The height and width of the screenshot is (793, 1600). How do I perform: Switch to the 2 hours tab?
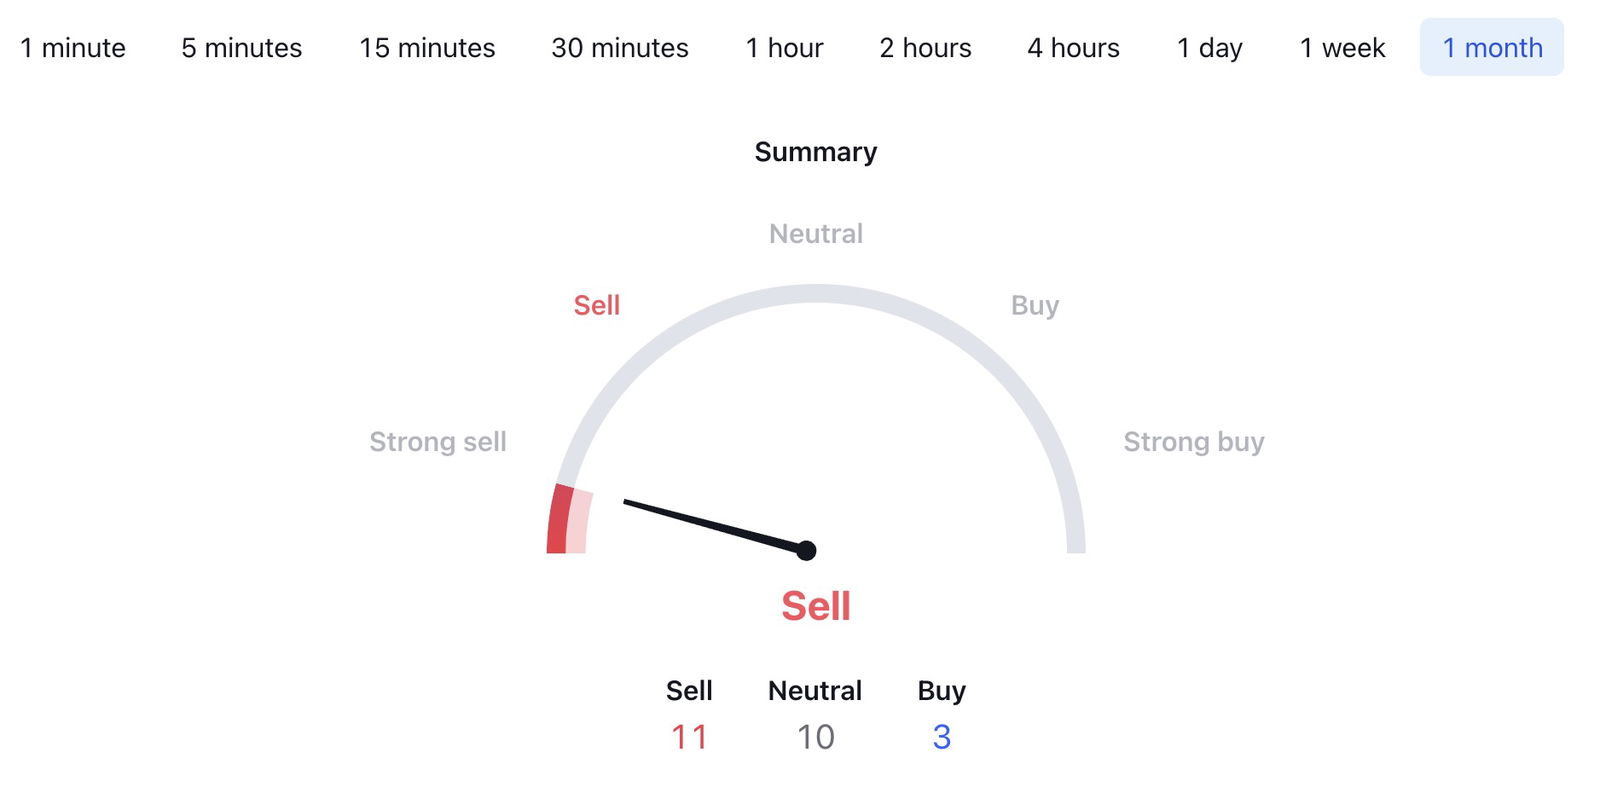(x=926, y=48)
